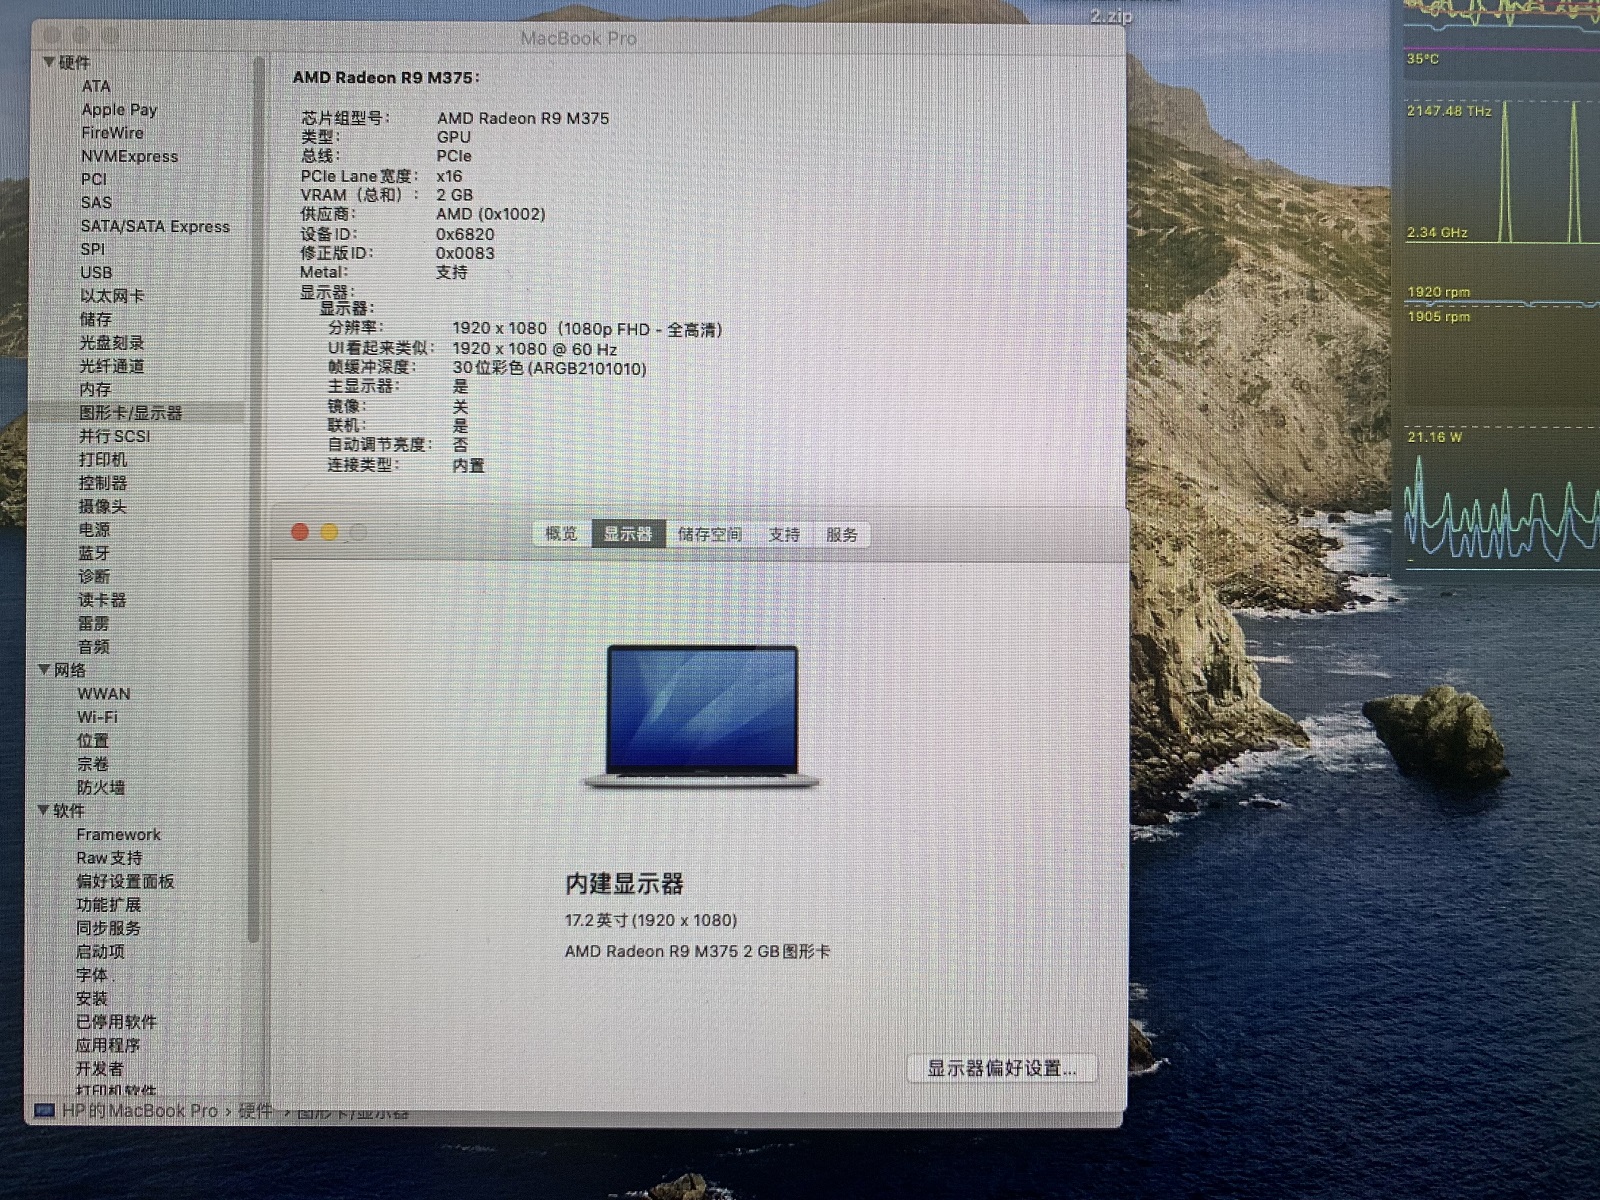The image size is (1600, 1200).
Task: Select USB in sidebar
Action: 96,272
